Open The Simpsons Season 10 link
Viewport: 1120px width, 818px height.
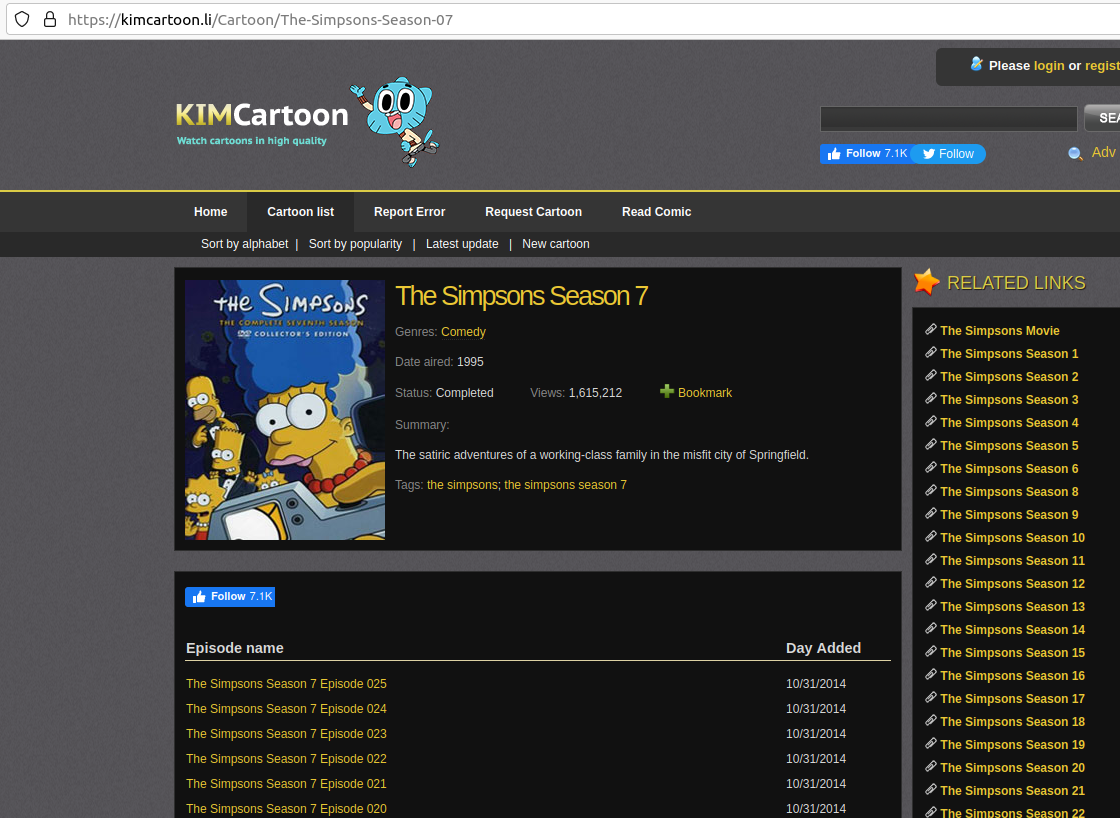1013,538
